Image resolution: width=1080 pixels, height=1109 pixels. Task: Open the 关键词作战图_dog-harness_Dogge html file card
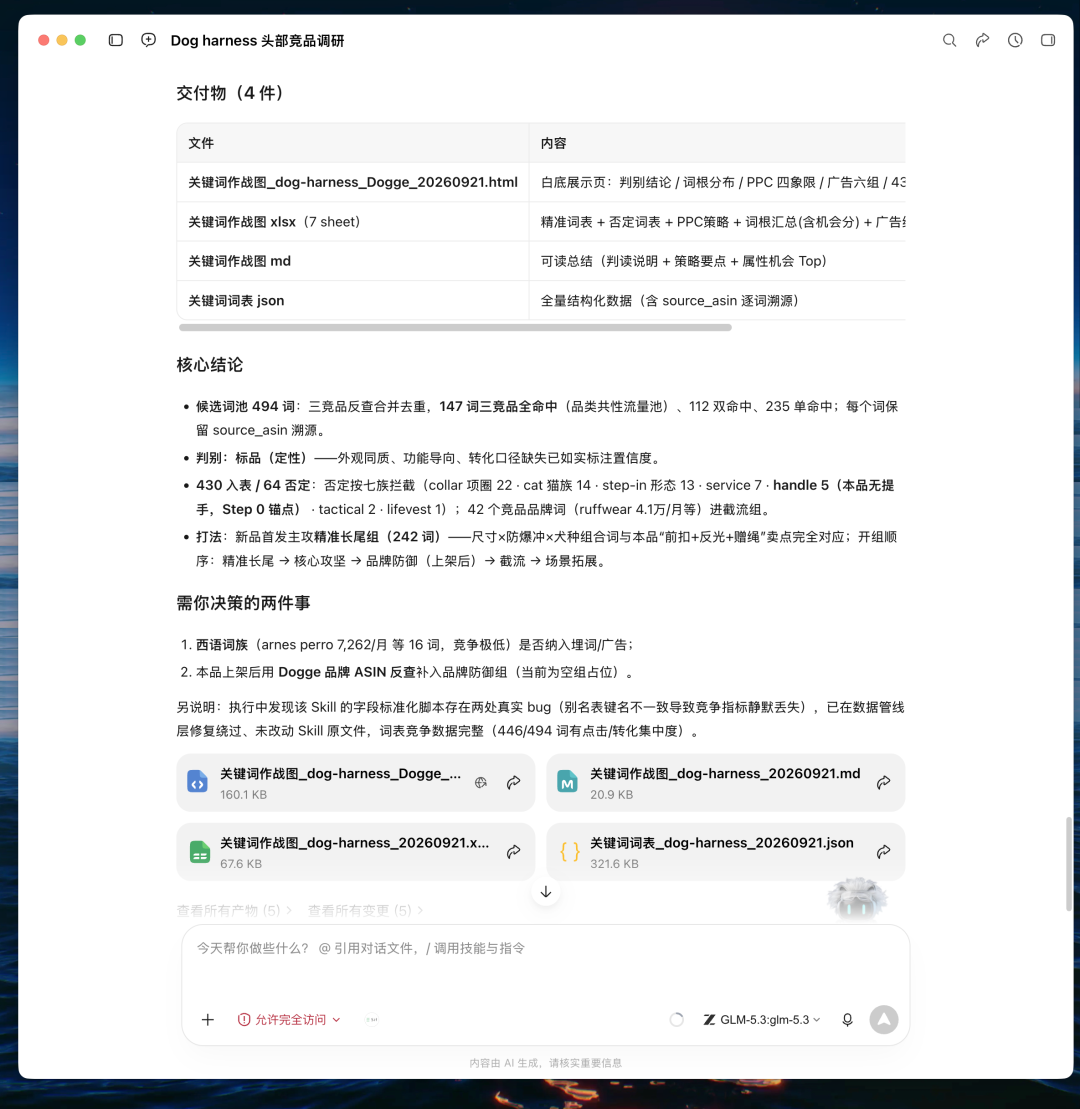pos(356,782)
